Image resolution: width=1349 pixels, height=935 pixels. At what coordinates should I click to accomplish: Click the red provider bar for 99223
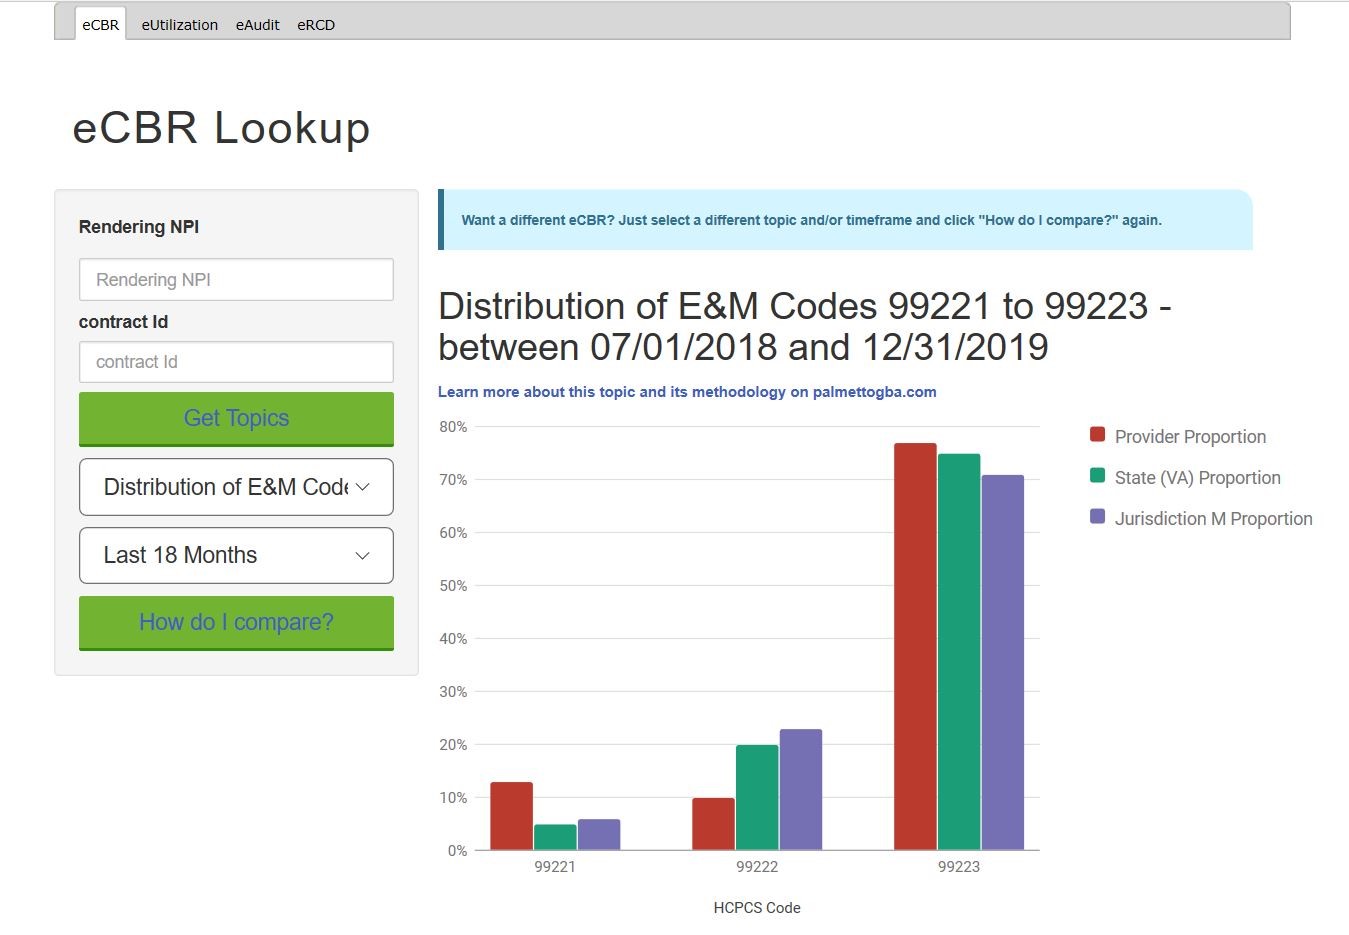[915, 647]
